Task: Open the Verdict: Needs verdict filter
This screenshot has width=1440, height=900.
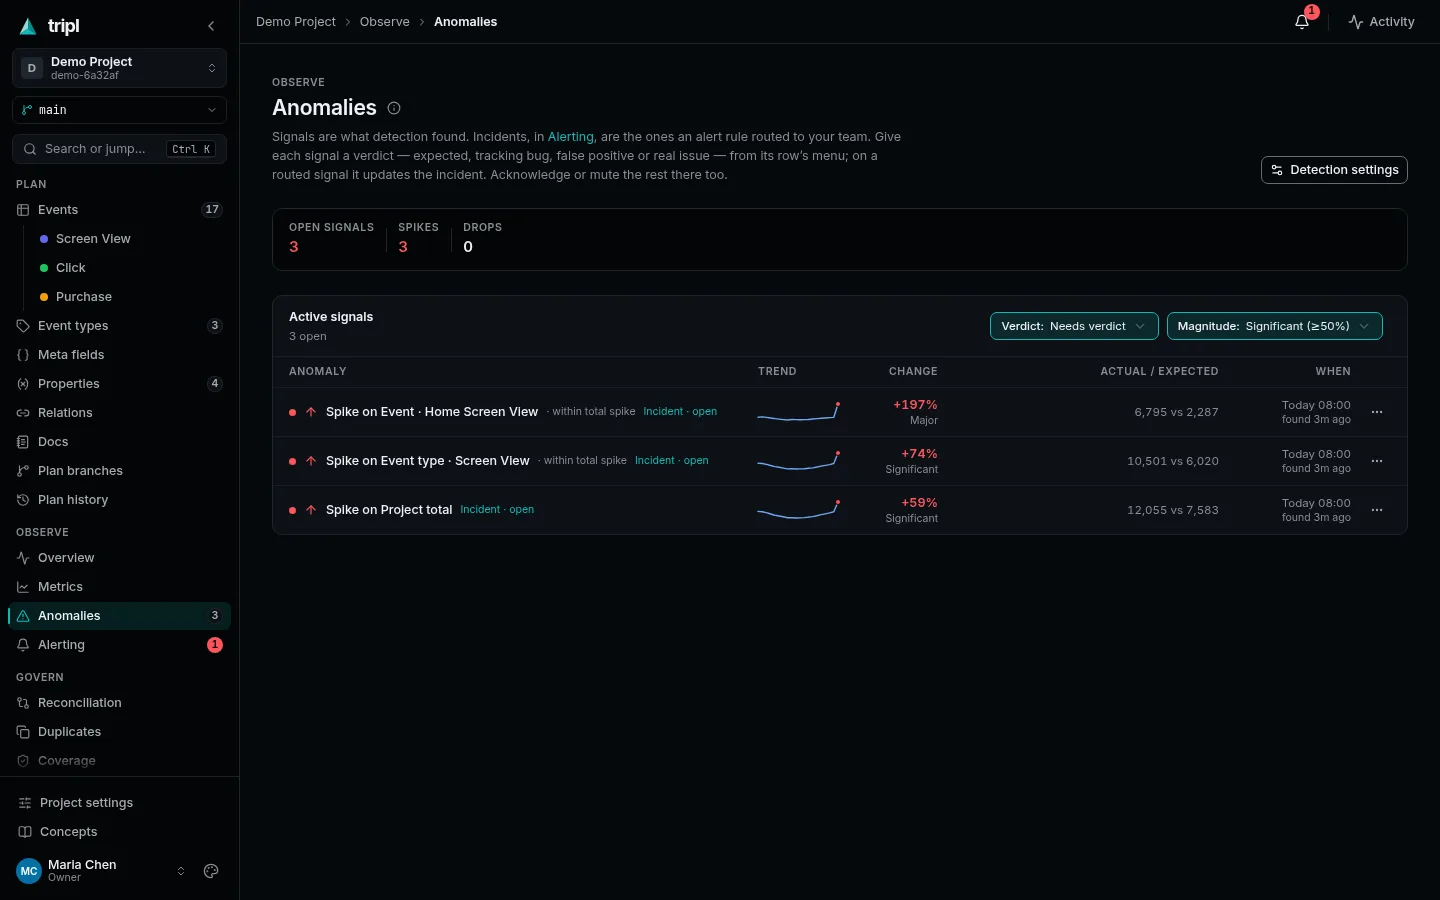Action: coord(1074,326)
